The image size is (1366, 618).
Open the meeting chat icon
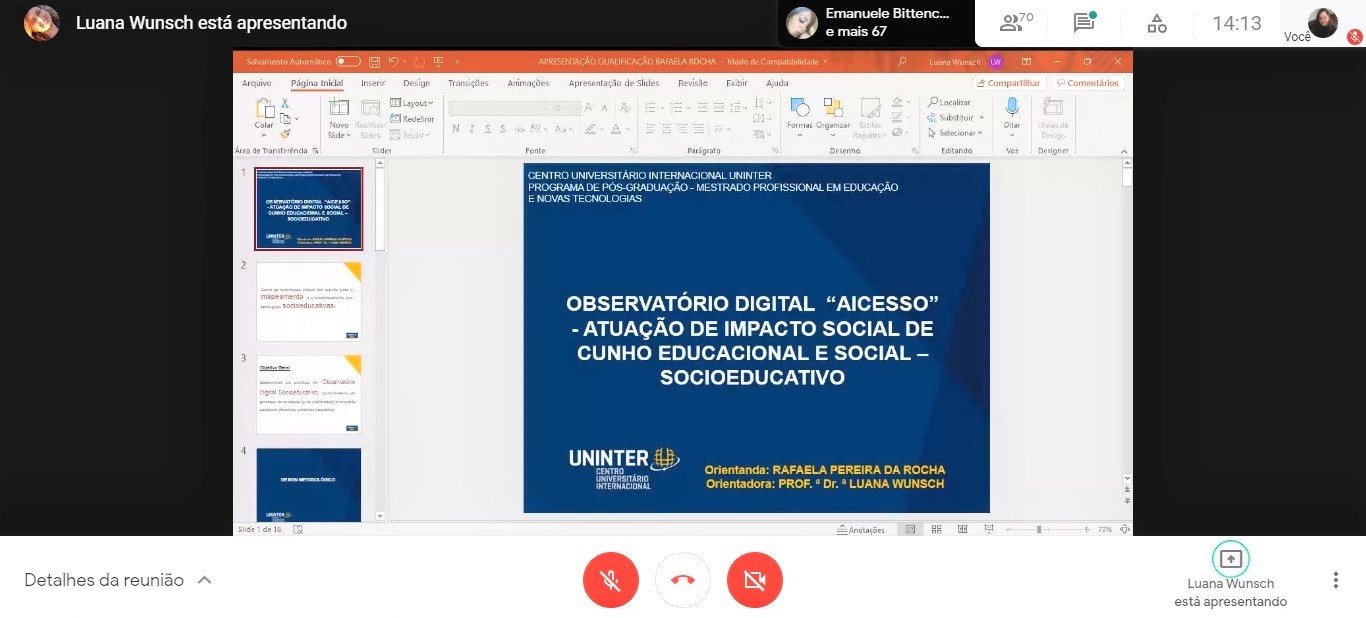1083,23
